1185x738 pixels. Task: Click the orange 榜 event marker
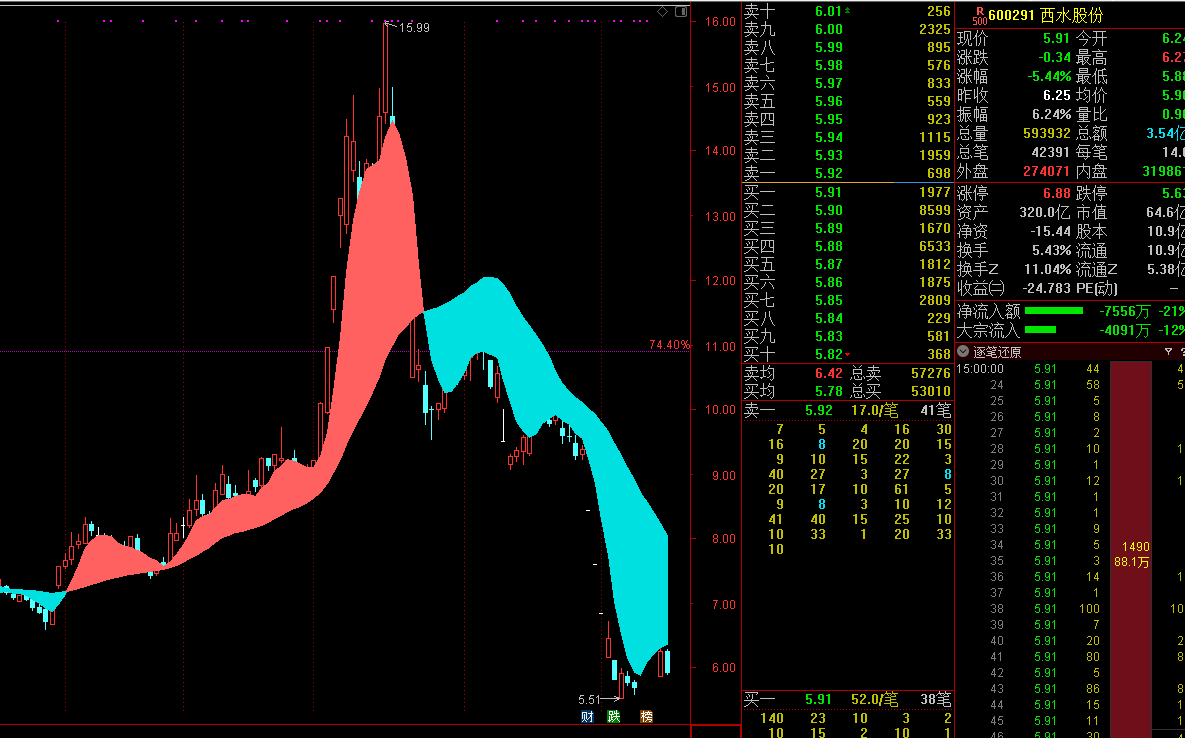tap(646, 716)
